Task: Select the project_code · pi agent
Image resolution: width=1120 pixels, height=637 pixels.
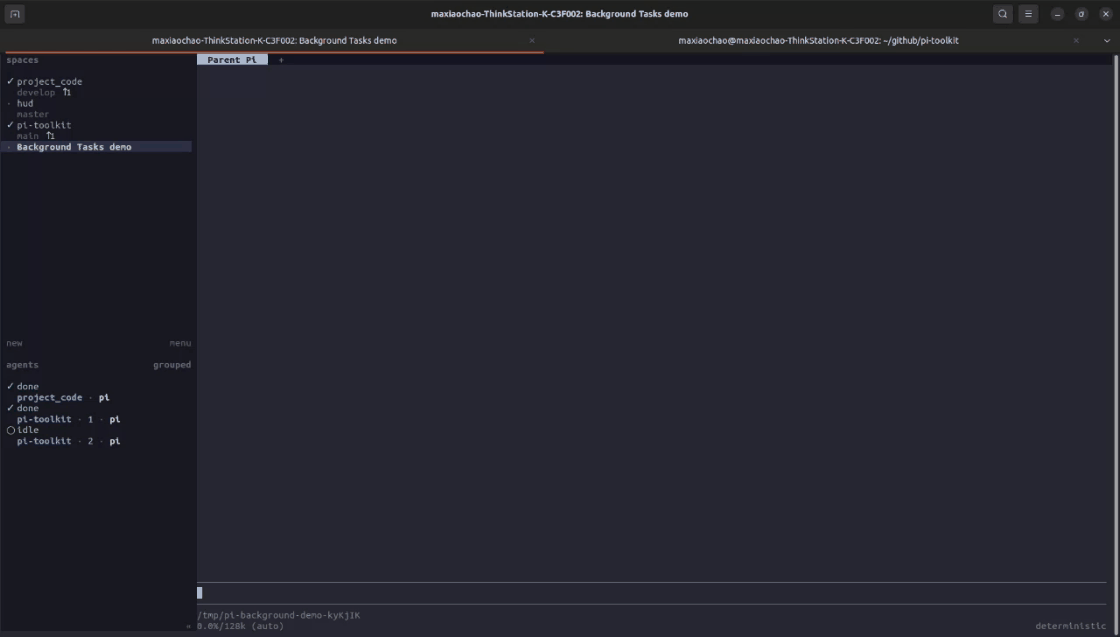Action: (63, 397)
